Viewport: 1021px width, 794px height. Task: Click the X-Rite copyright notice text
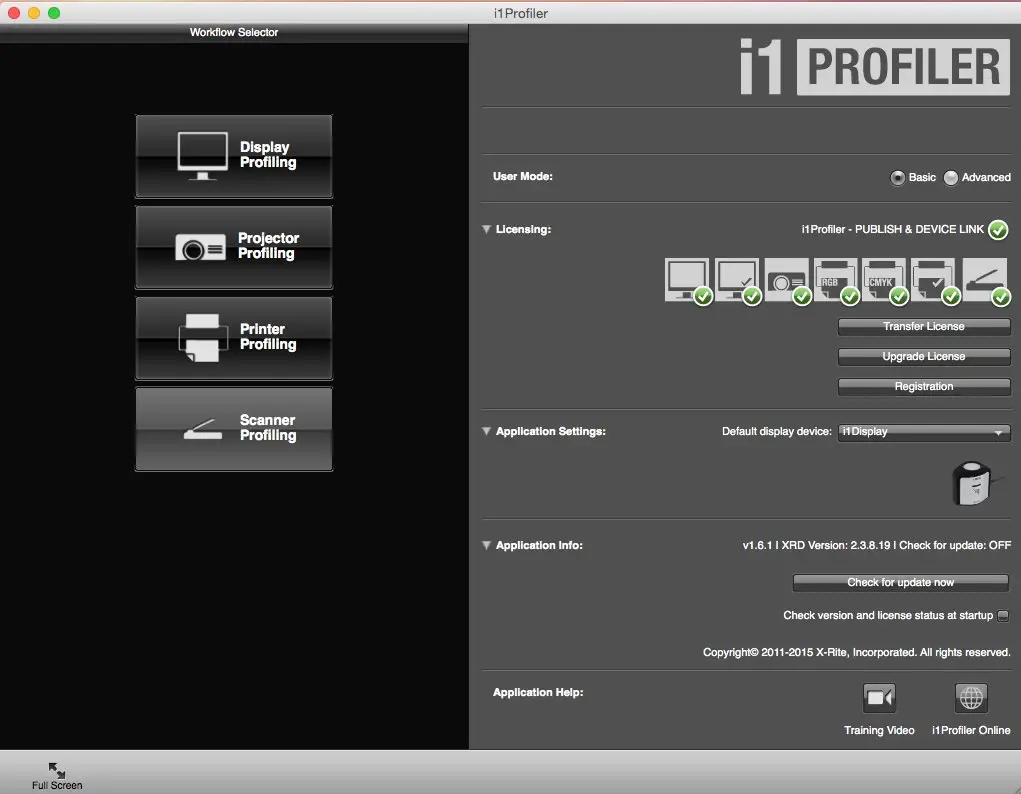pyautogui.click(x=856, y=652)
